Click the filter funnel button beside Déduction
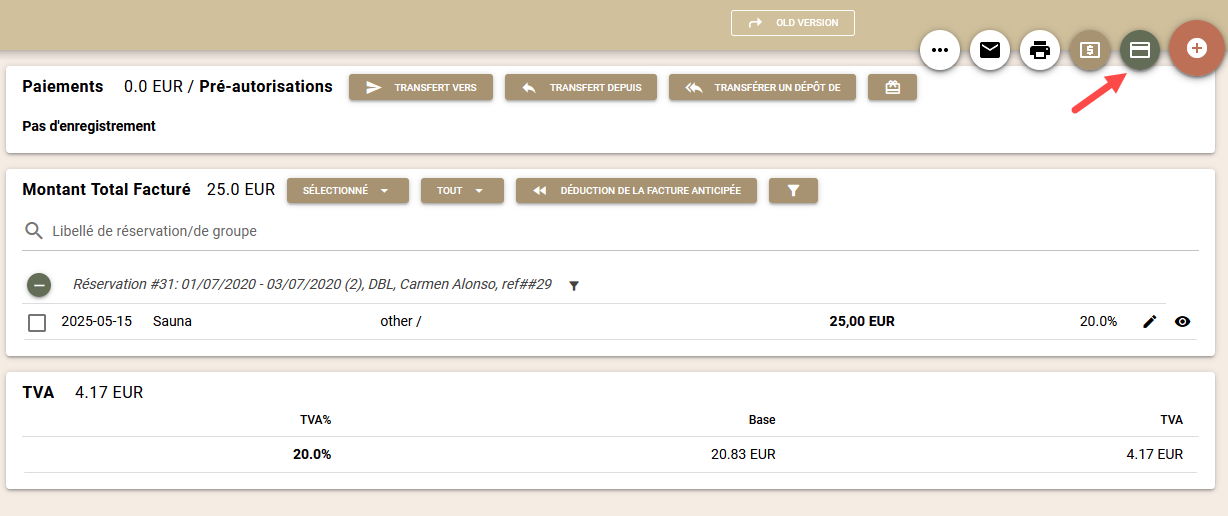 click(793, 190)
